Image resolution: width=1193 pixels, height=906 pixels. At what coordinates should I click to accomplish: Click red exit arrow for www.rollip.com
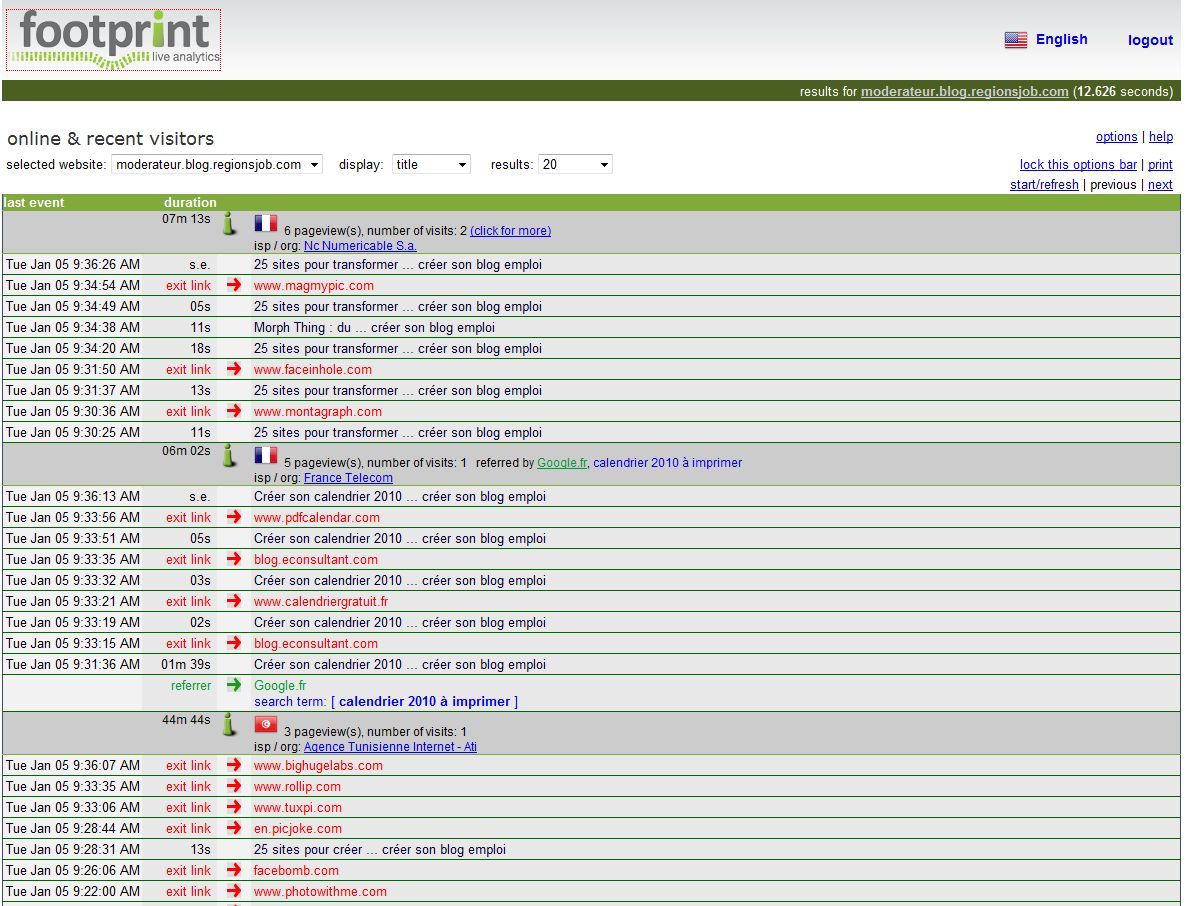pos(234,786)
